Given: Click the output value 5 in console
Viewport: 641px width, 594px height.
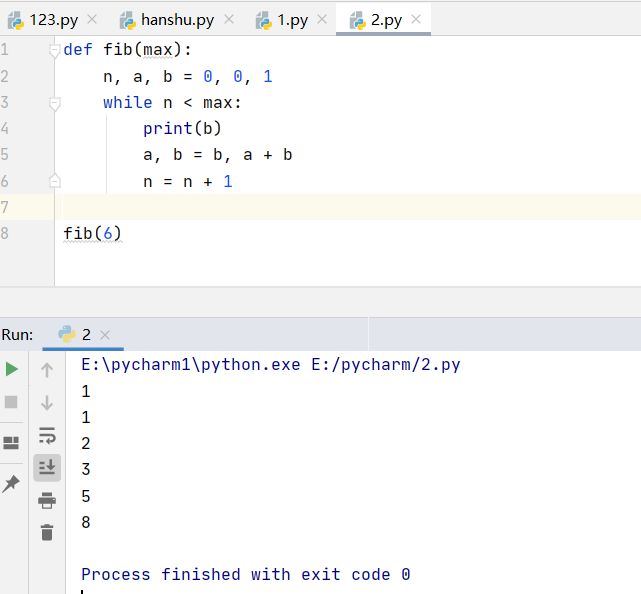Looking at the screenshot, I should click(85, 496).
